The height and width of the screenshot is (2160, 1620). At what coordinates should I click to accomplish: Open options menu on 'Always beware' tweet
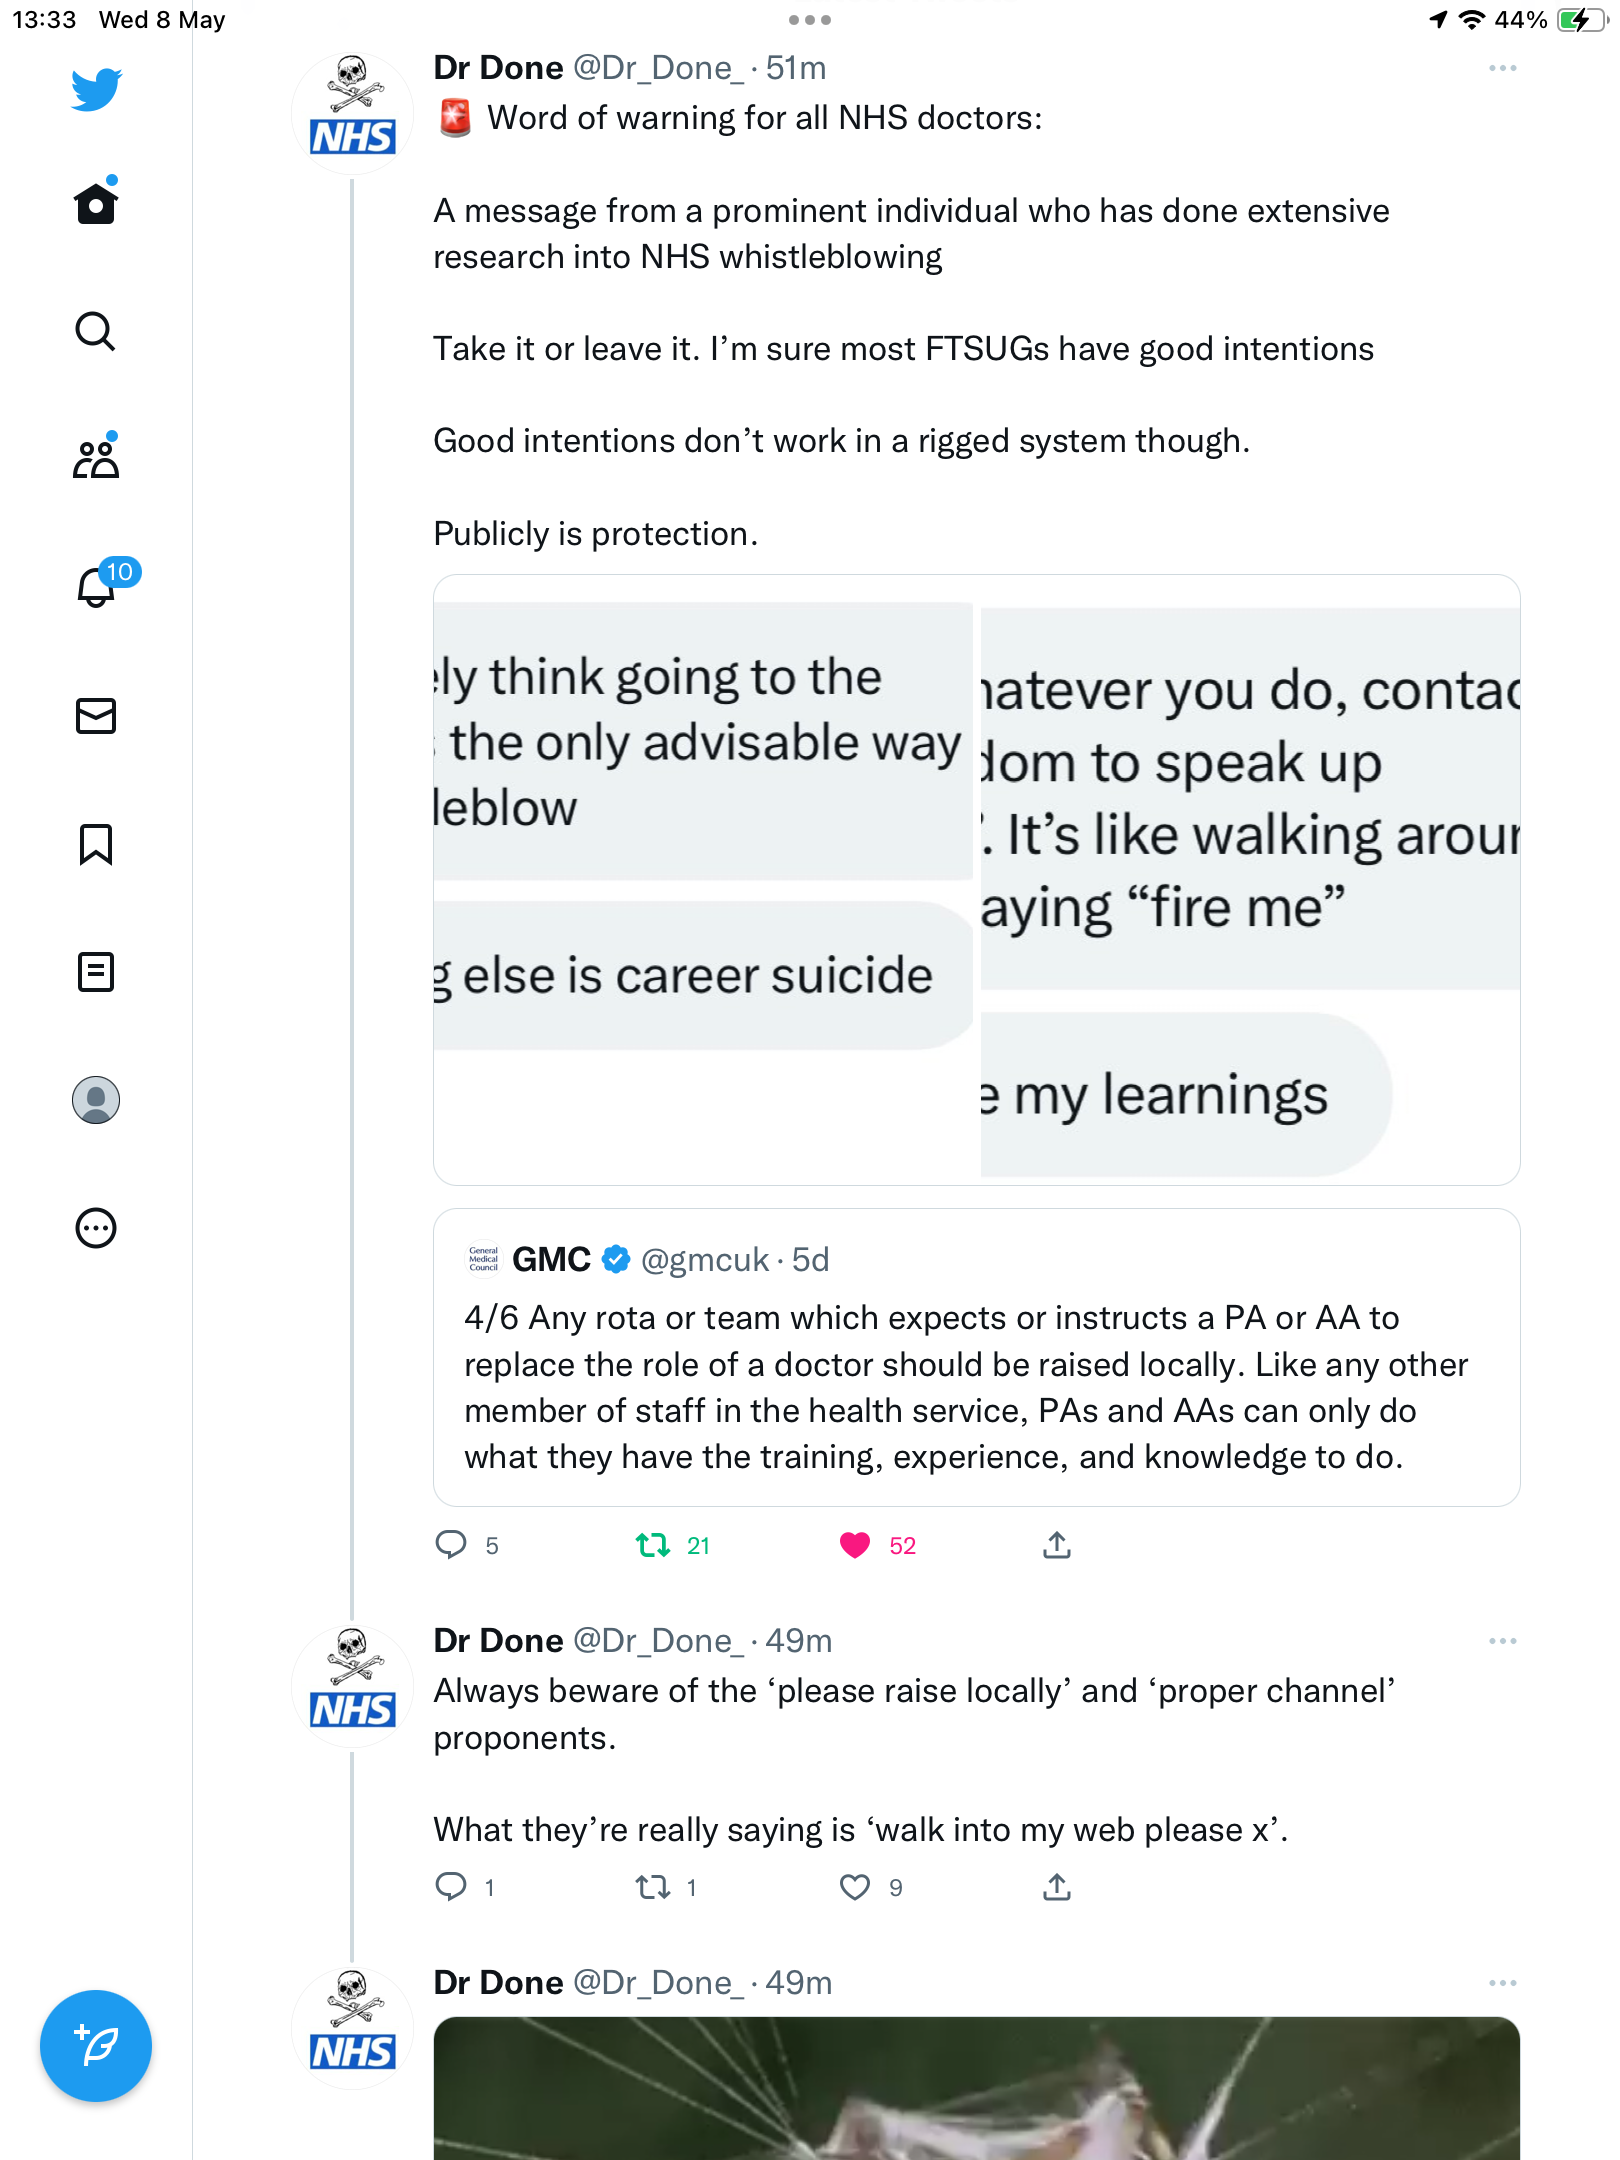pyautogui.click(x=1502, y=1641)
